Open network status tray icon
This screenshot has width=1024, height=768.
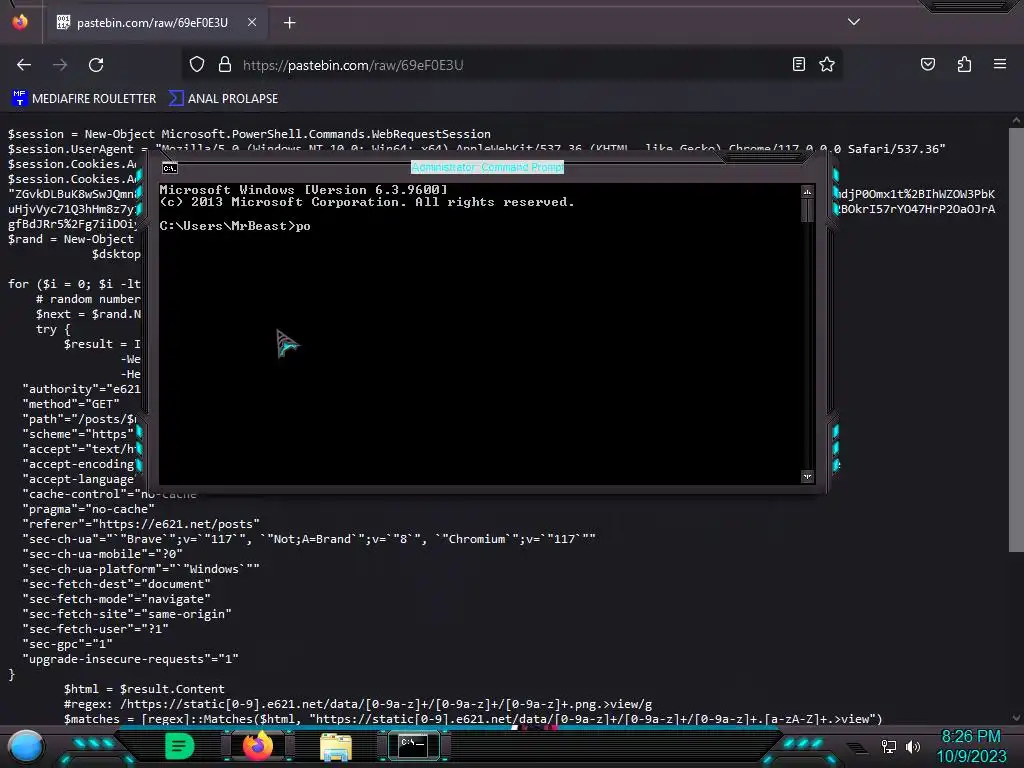tap(888, 746)
